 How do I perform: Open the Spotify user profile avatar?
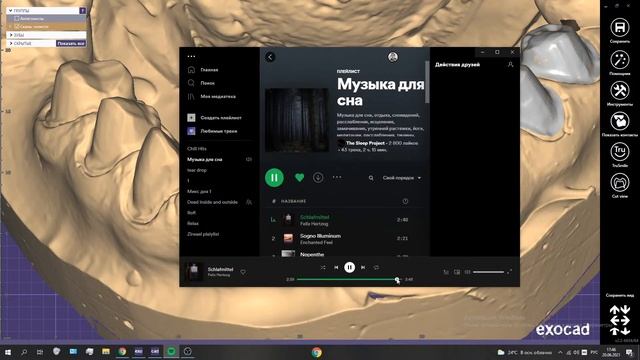(393, 57)
